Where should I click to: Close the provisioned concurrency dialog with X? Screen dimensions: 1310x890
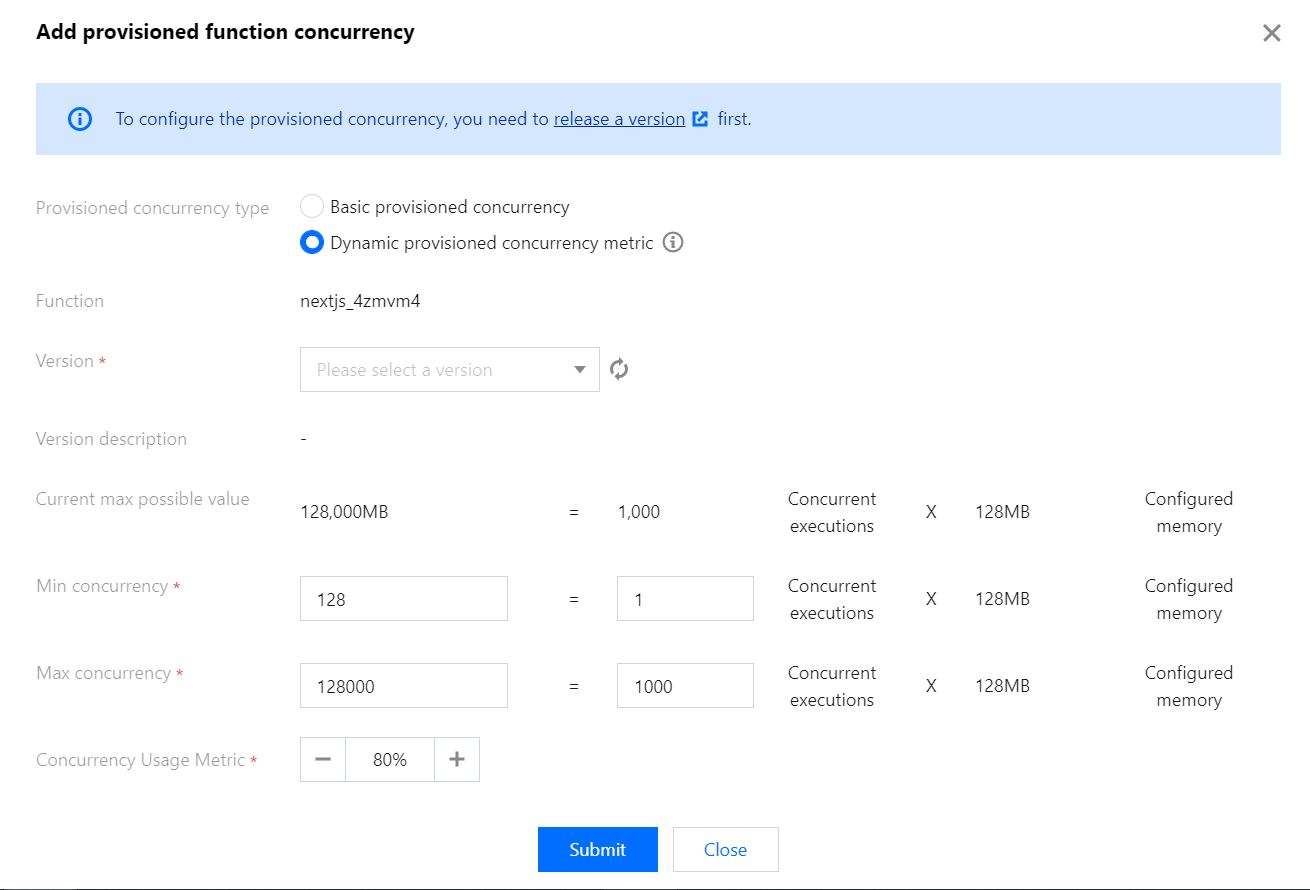(1271, 33)
